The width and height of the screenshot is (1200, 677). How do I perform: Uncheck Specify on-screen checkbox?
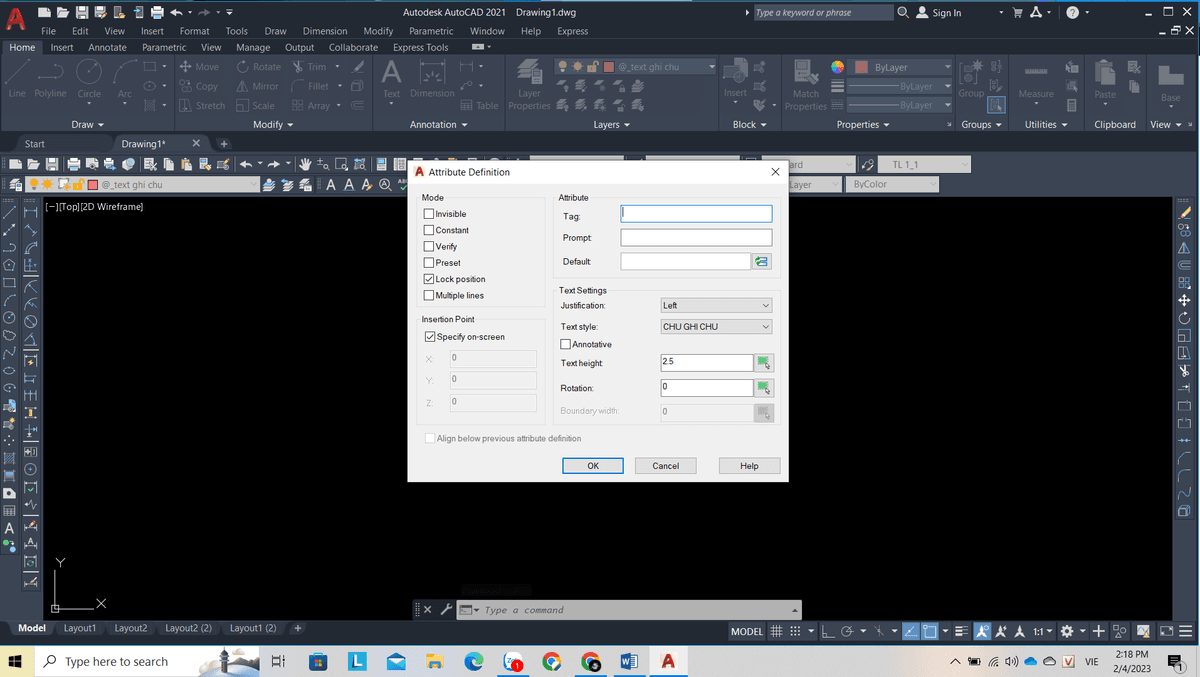[430, 337]
